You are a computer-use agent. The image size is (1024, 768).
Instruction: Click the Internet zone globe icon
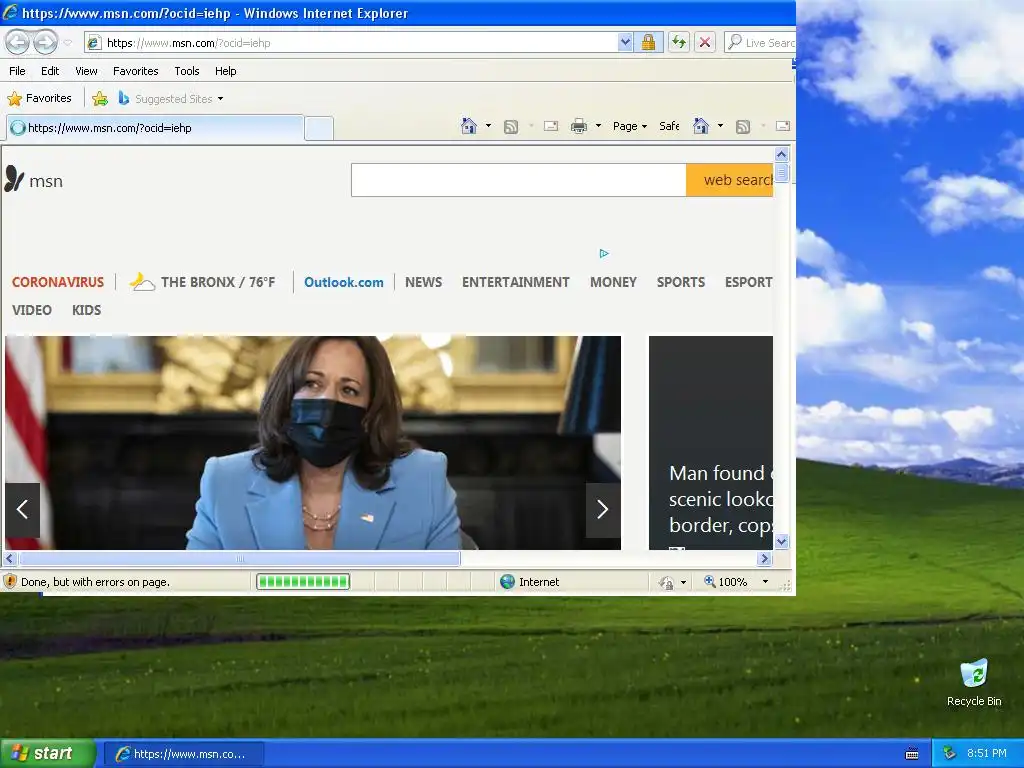pos(507,581)
